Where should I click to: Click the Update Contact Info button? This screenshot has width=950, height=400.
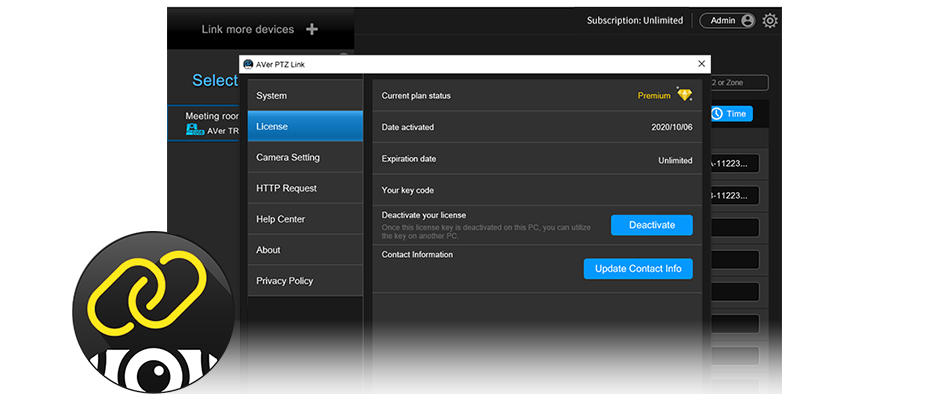638,268
